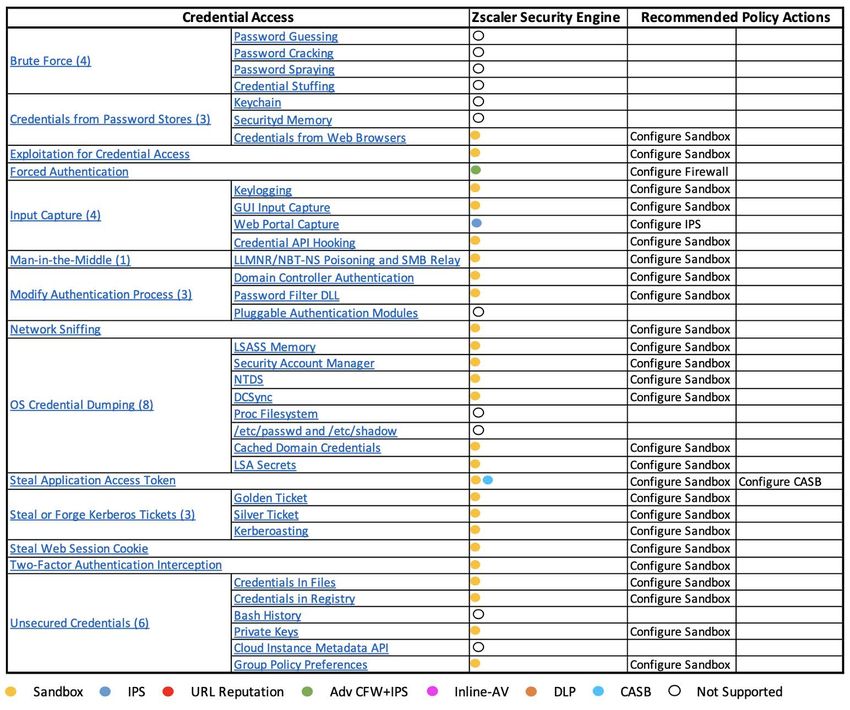Open the Forced Authentication link
This screenshot has height=710, width=850.
point(69,172)
